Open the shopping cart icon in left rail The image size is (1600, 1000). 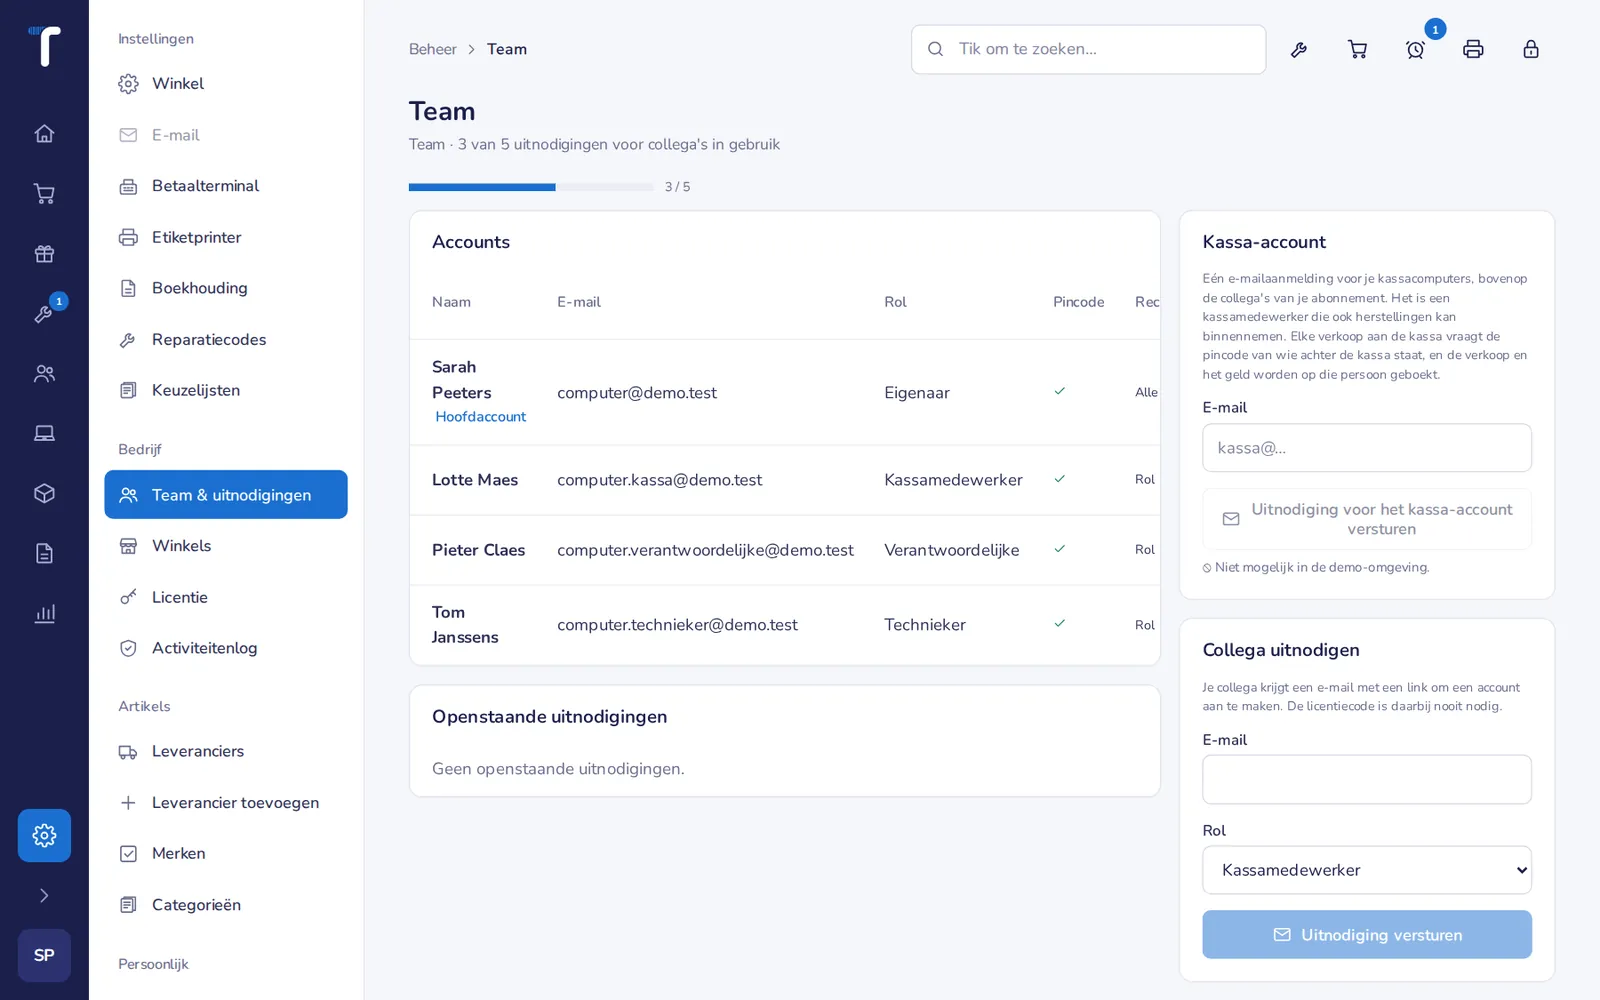coord(44,194)
